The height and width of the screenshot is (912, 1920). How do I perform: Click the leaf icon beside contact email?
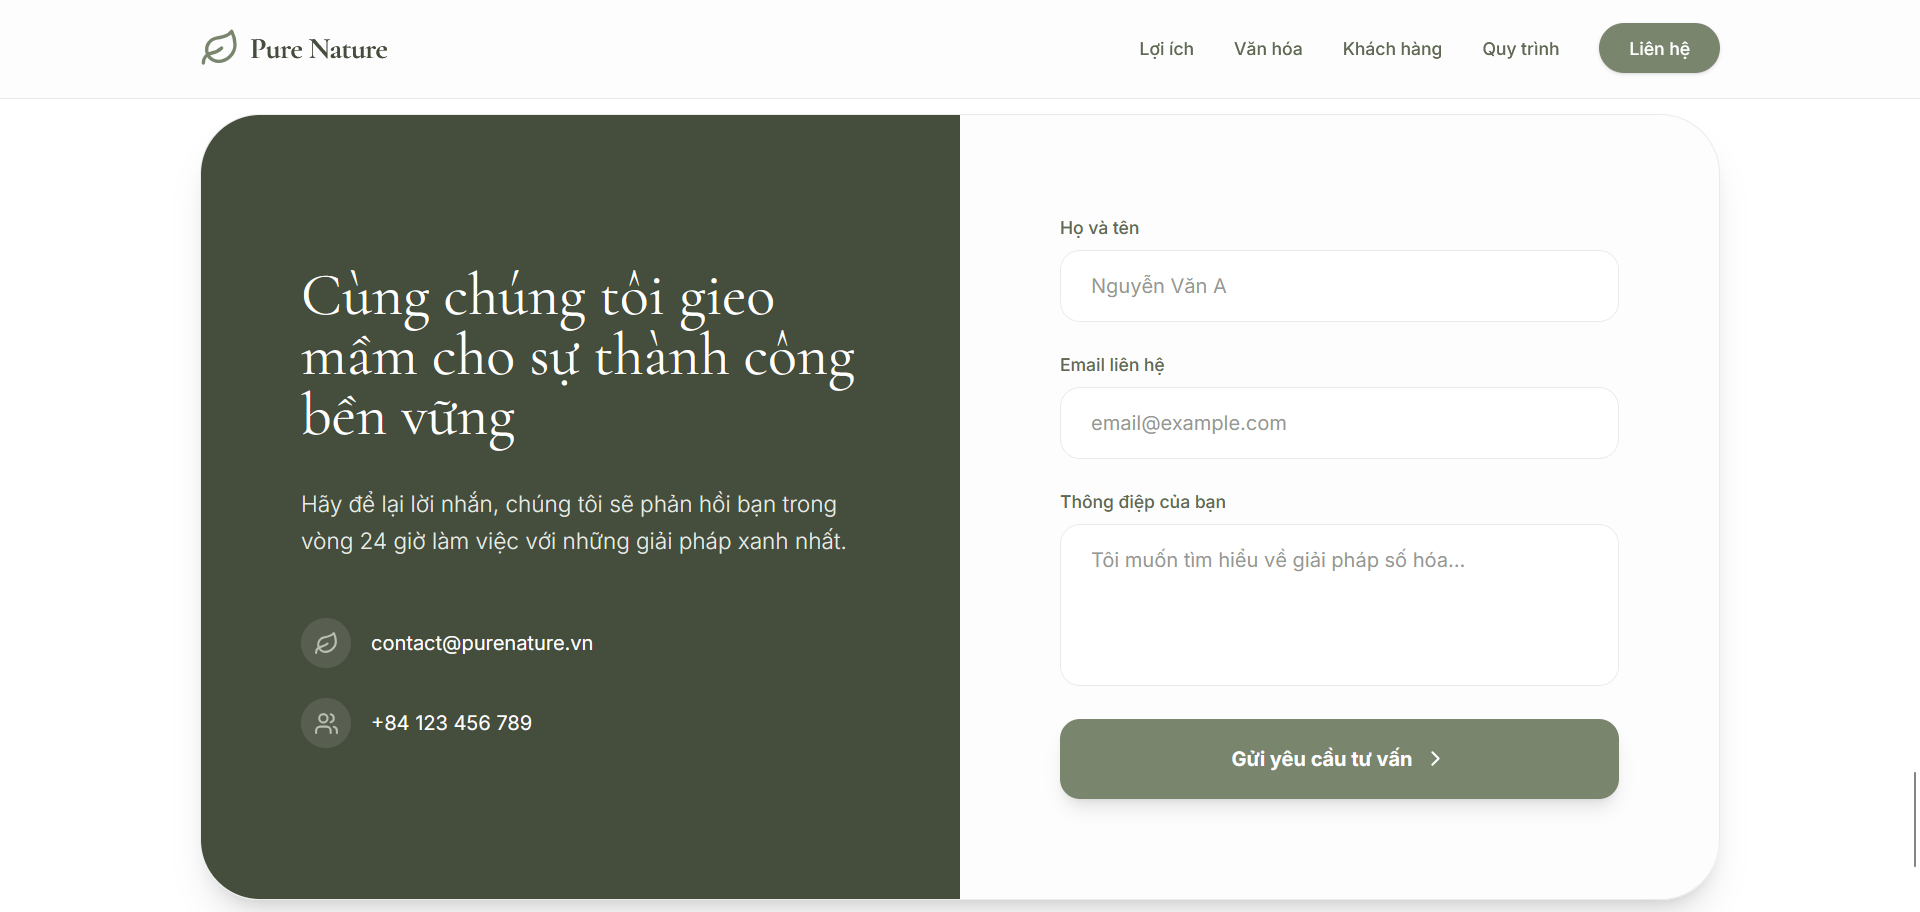326,643
